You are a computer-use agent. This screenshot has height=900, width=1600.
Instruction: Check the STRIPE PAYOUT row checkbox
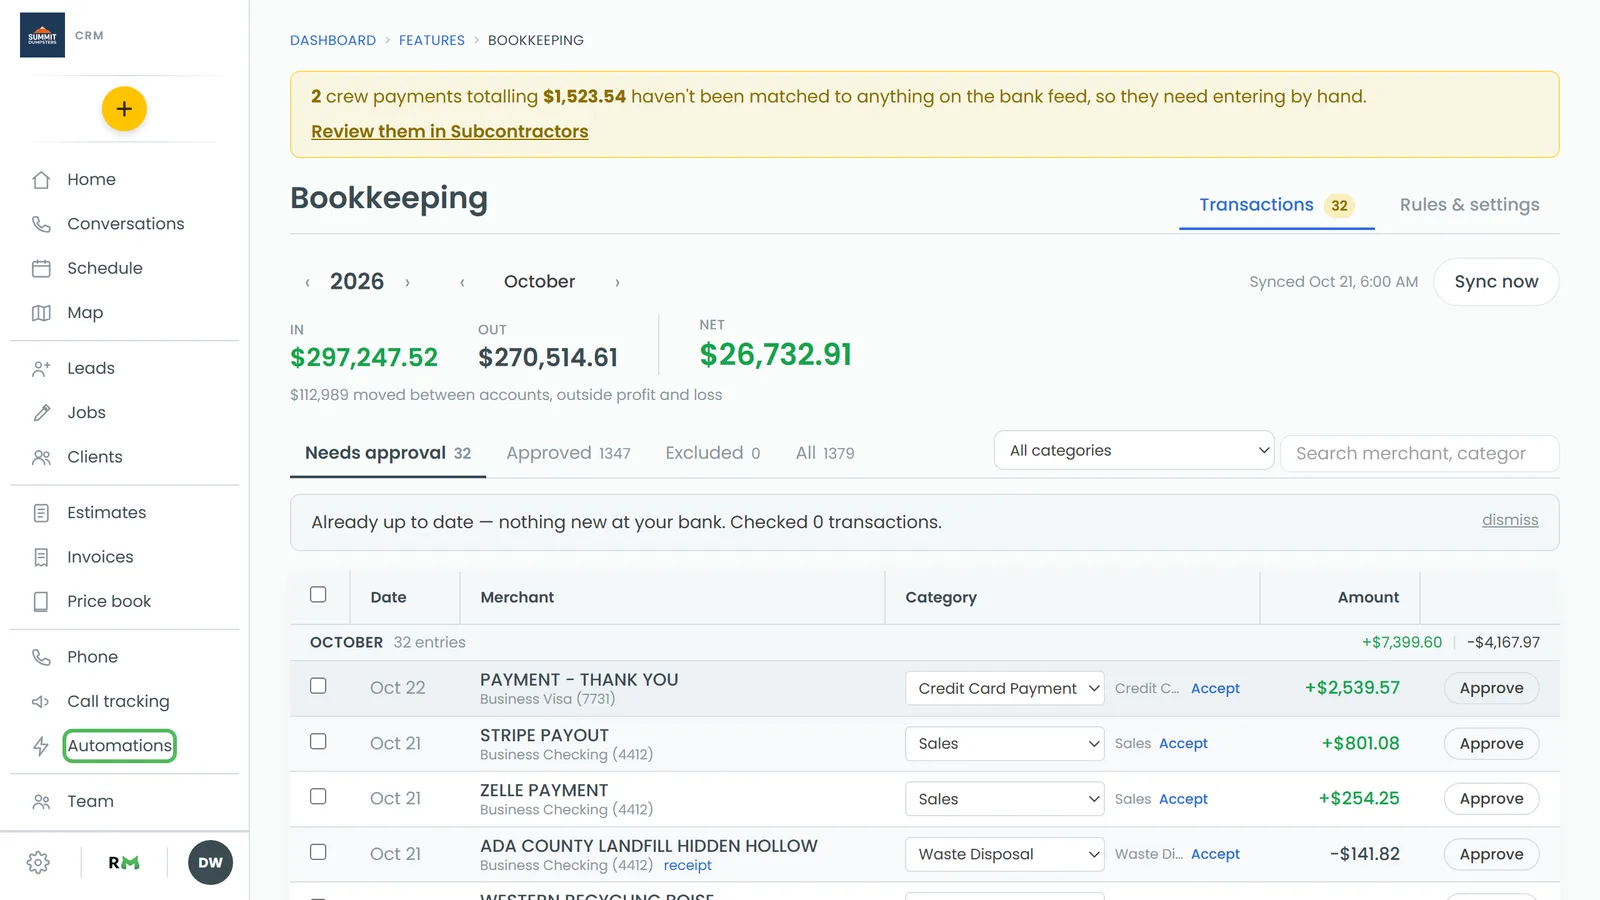point(318,742)
